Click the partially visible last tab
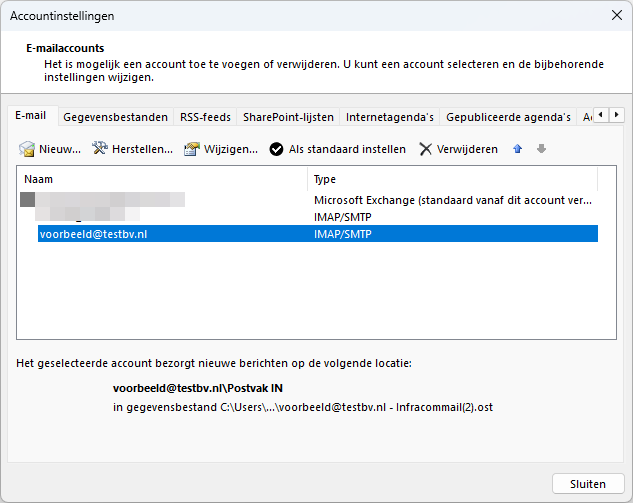This screenshot has width=633, height=503. pyautogui.click(x=587, y=117)
